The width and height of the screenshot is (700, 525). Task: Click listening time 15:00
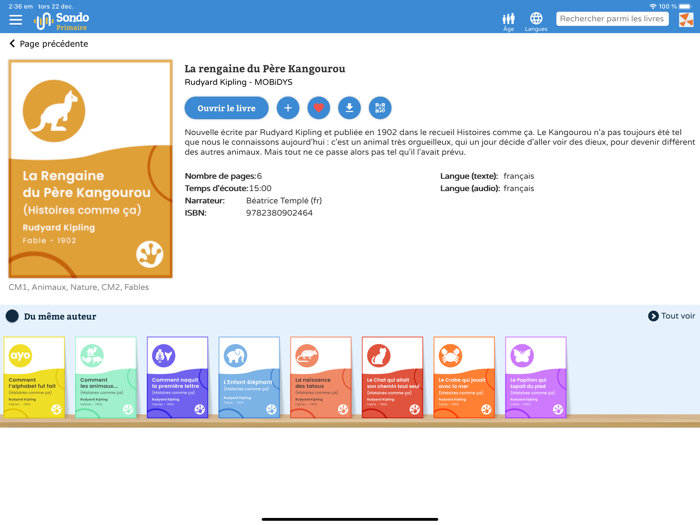[x=260, y=188]
